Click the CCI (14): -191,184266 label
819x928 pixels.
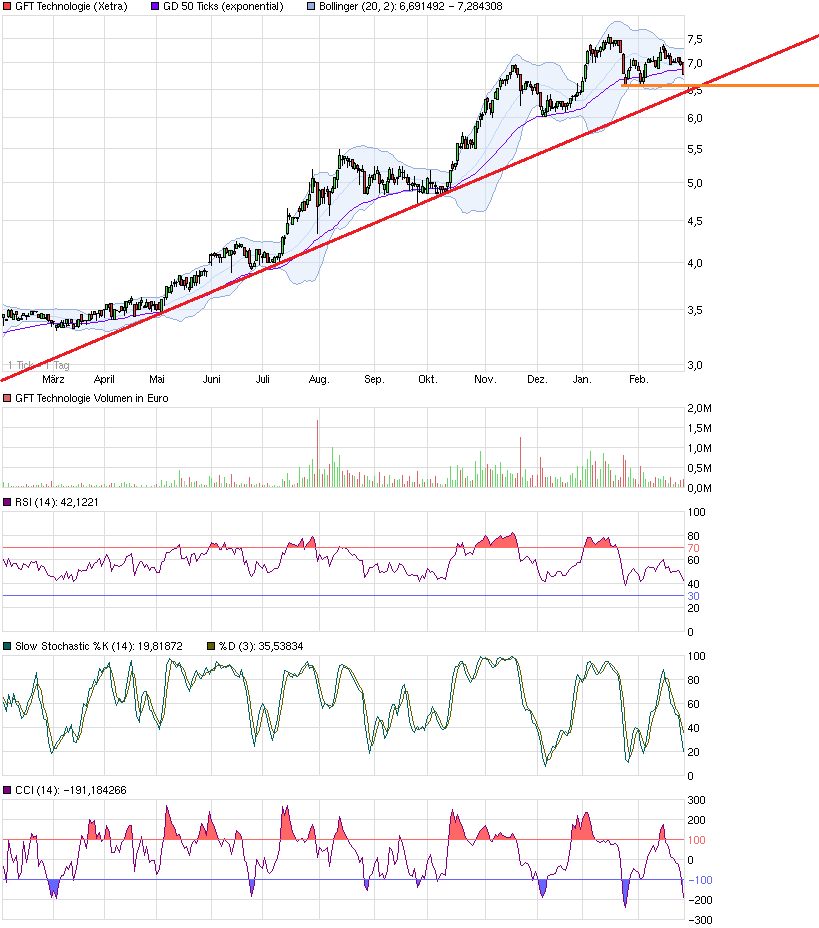70,790
